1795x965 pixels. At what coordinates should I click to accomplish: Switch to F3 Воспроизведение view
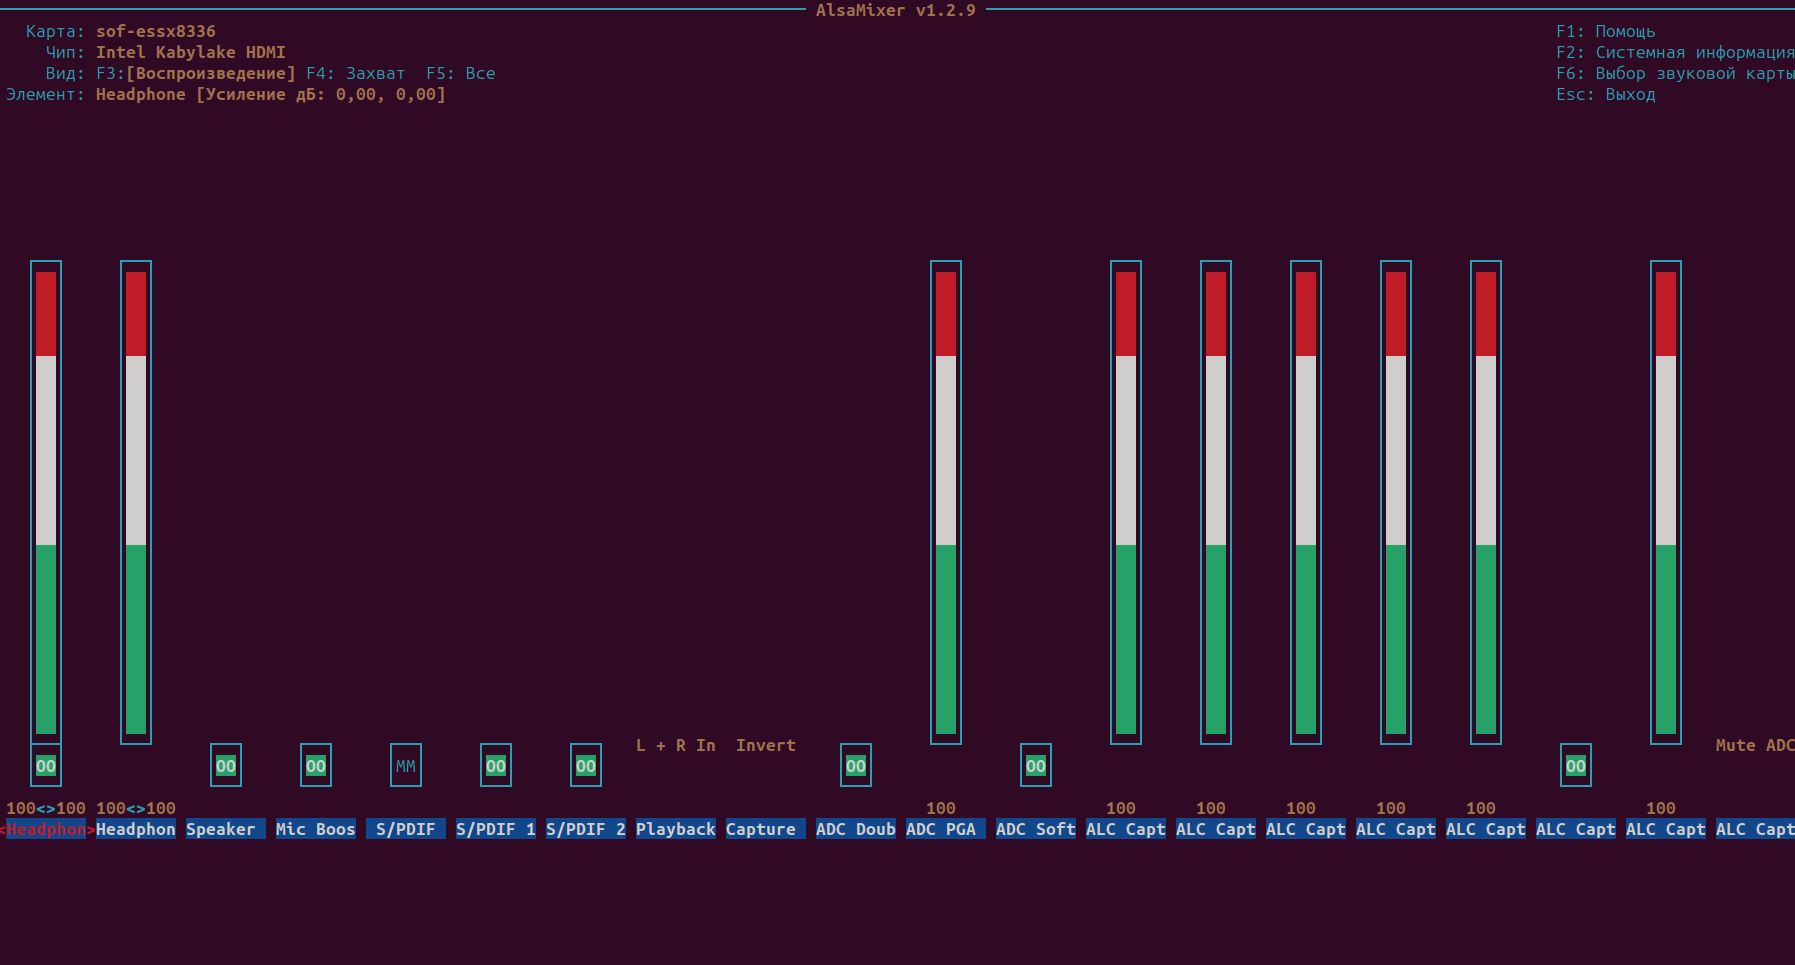[196, 73]
